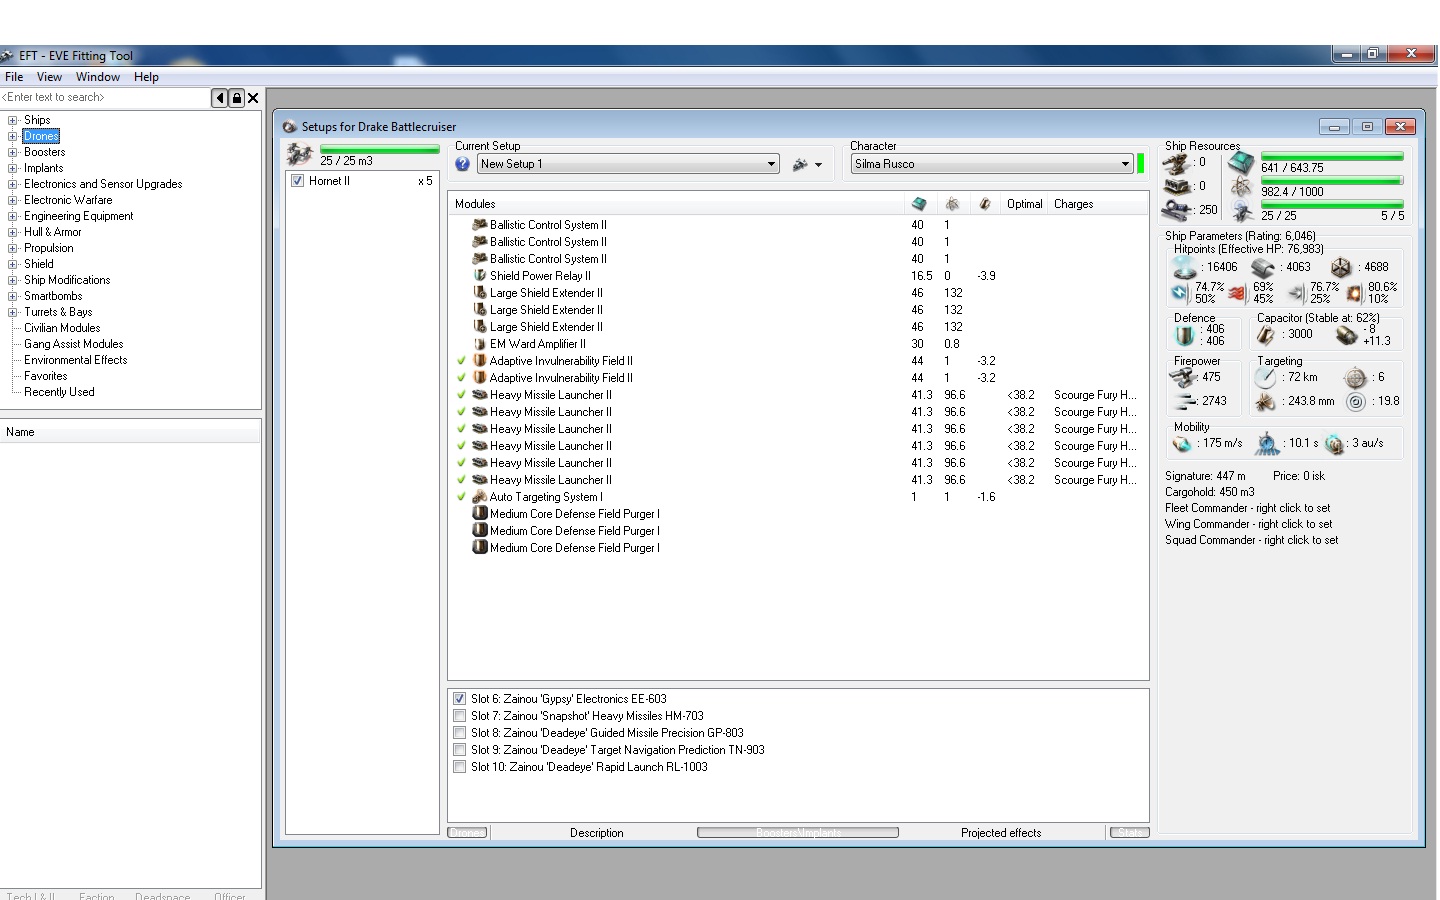Viewport: 1440px width, 900px height.
Task: Click the turret hardpoints icon in Ship Resources
Action: click(x=1177, y=163)
